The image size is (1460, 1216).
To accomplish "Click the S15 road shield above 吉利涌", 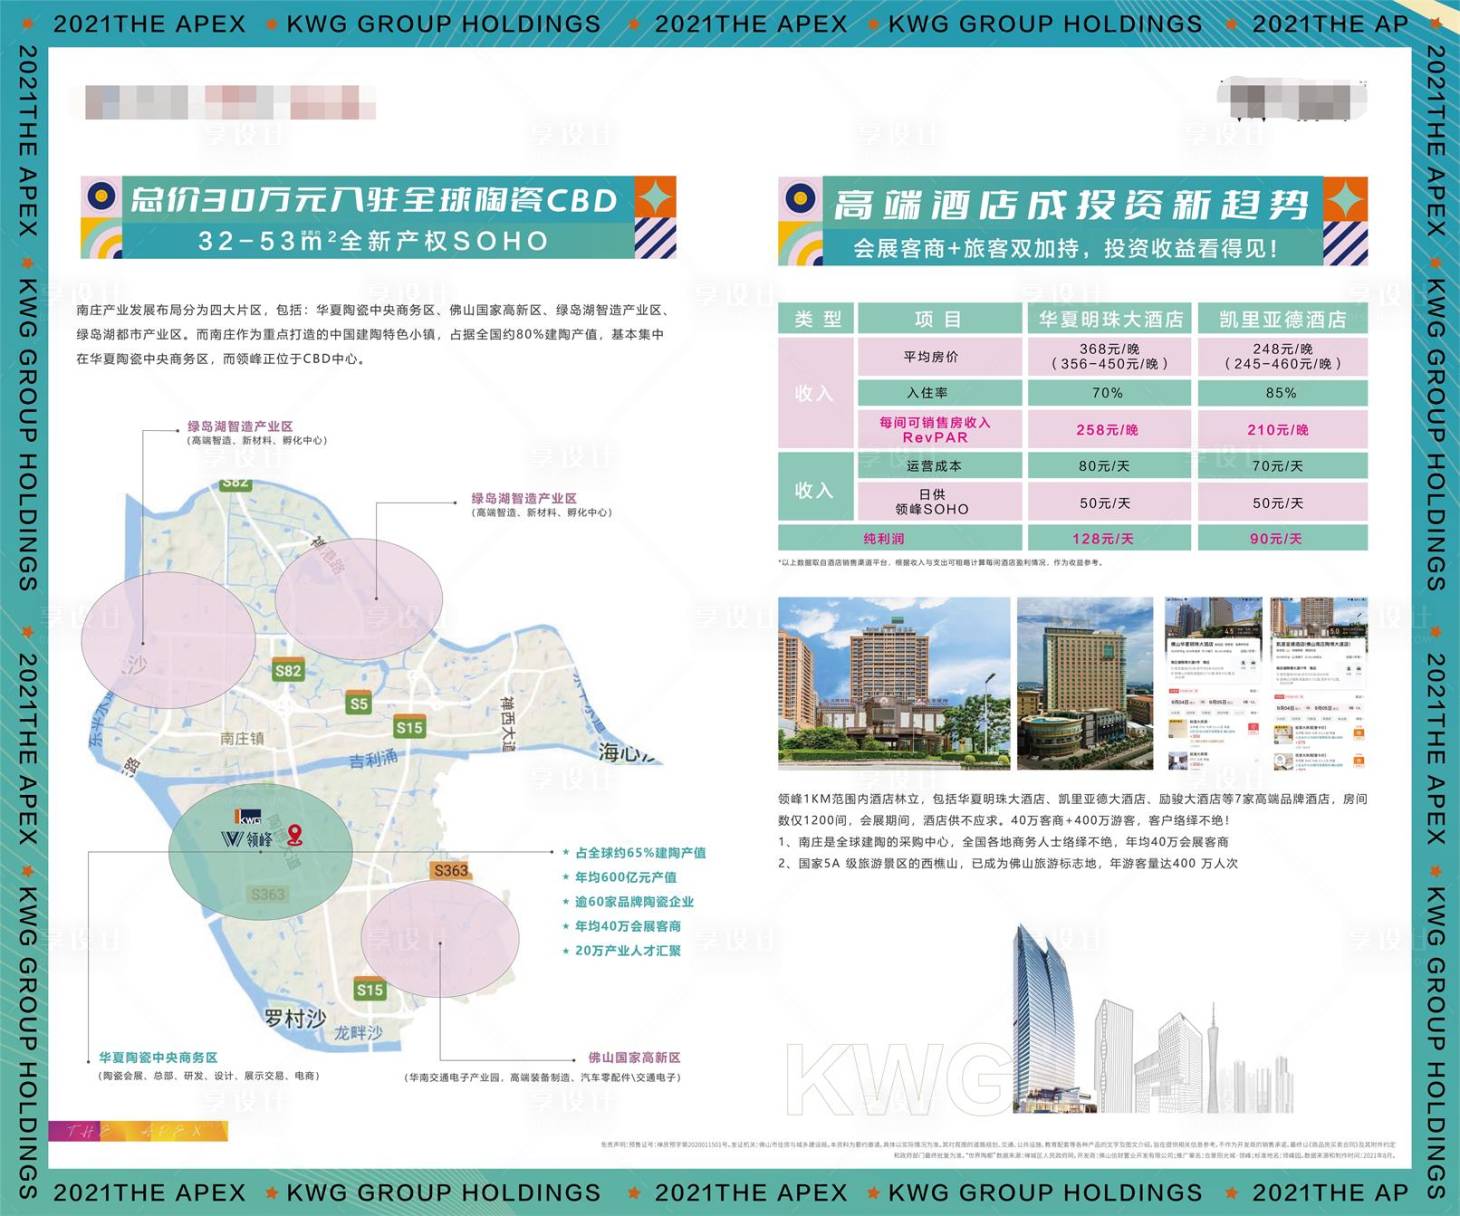I will 409,727.
